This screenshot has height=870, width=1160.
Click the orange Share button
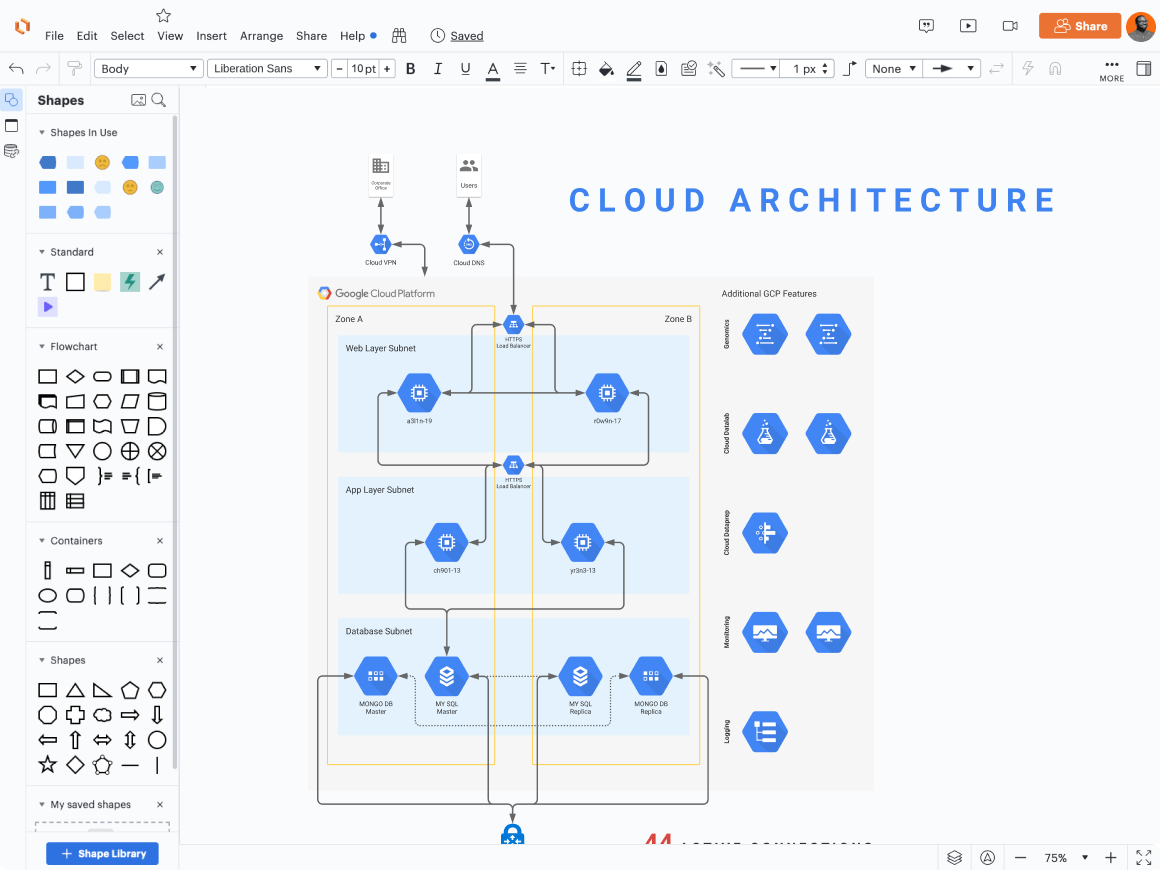click(x=1079, y=26)
